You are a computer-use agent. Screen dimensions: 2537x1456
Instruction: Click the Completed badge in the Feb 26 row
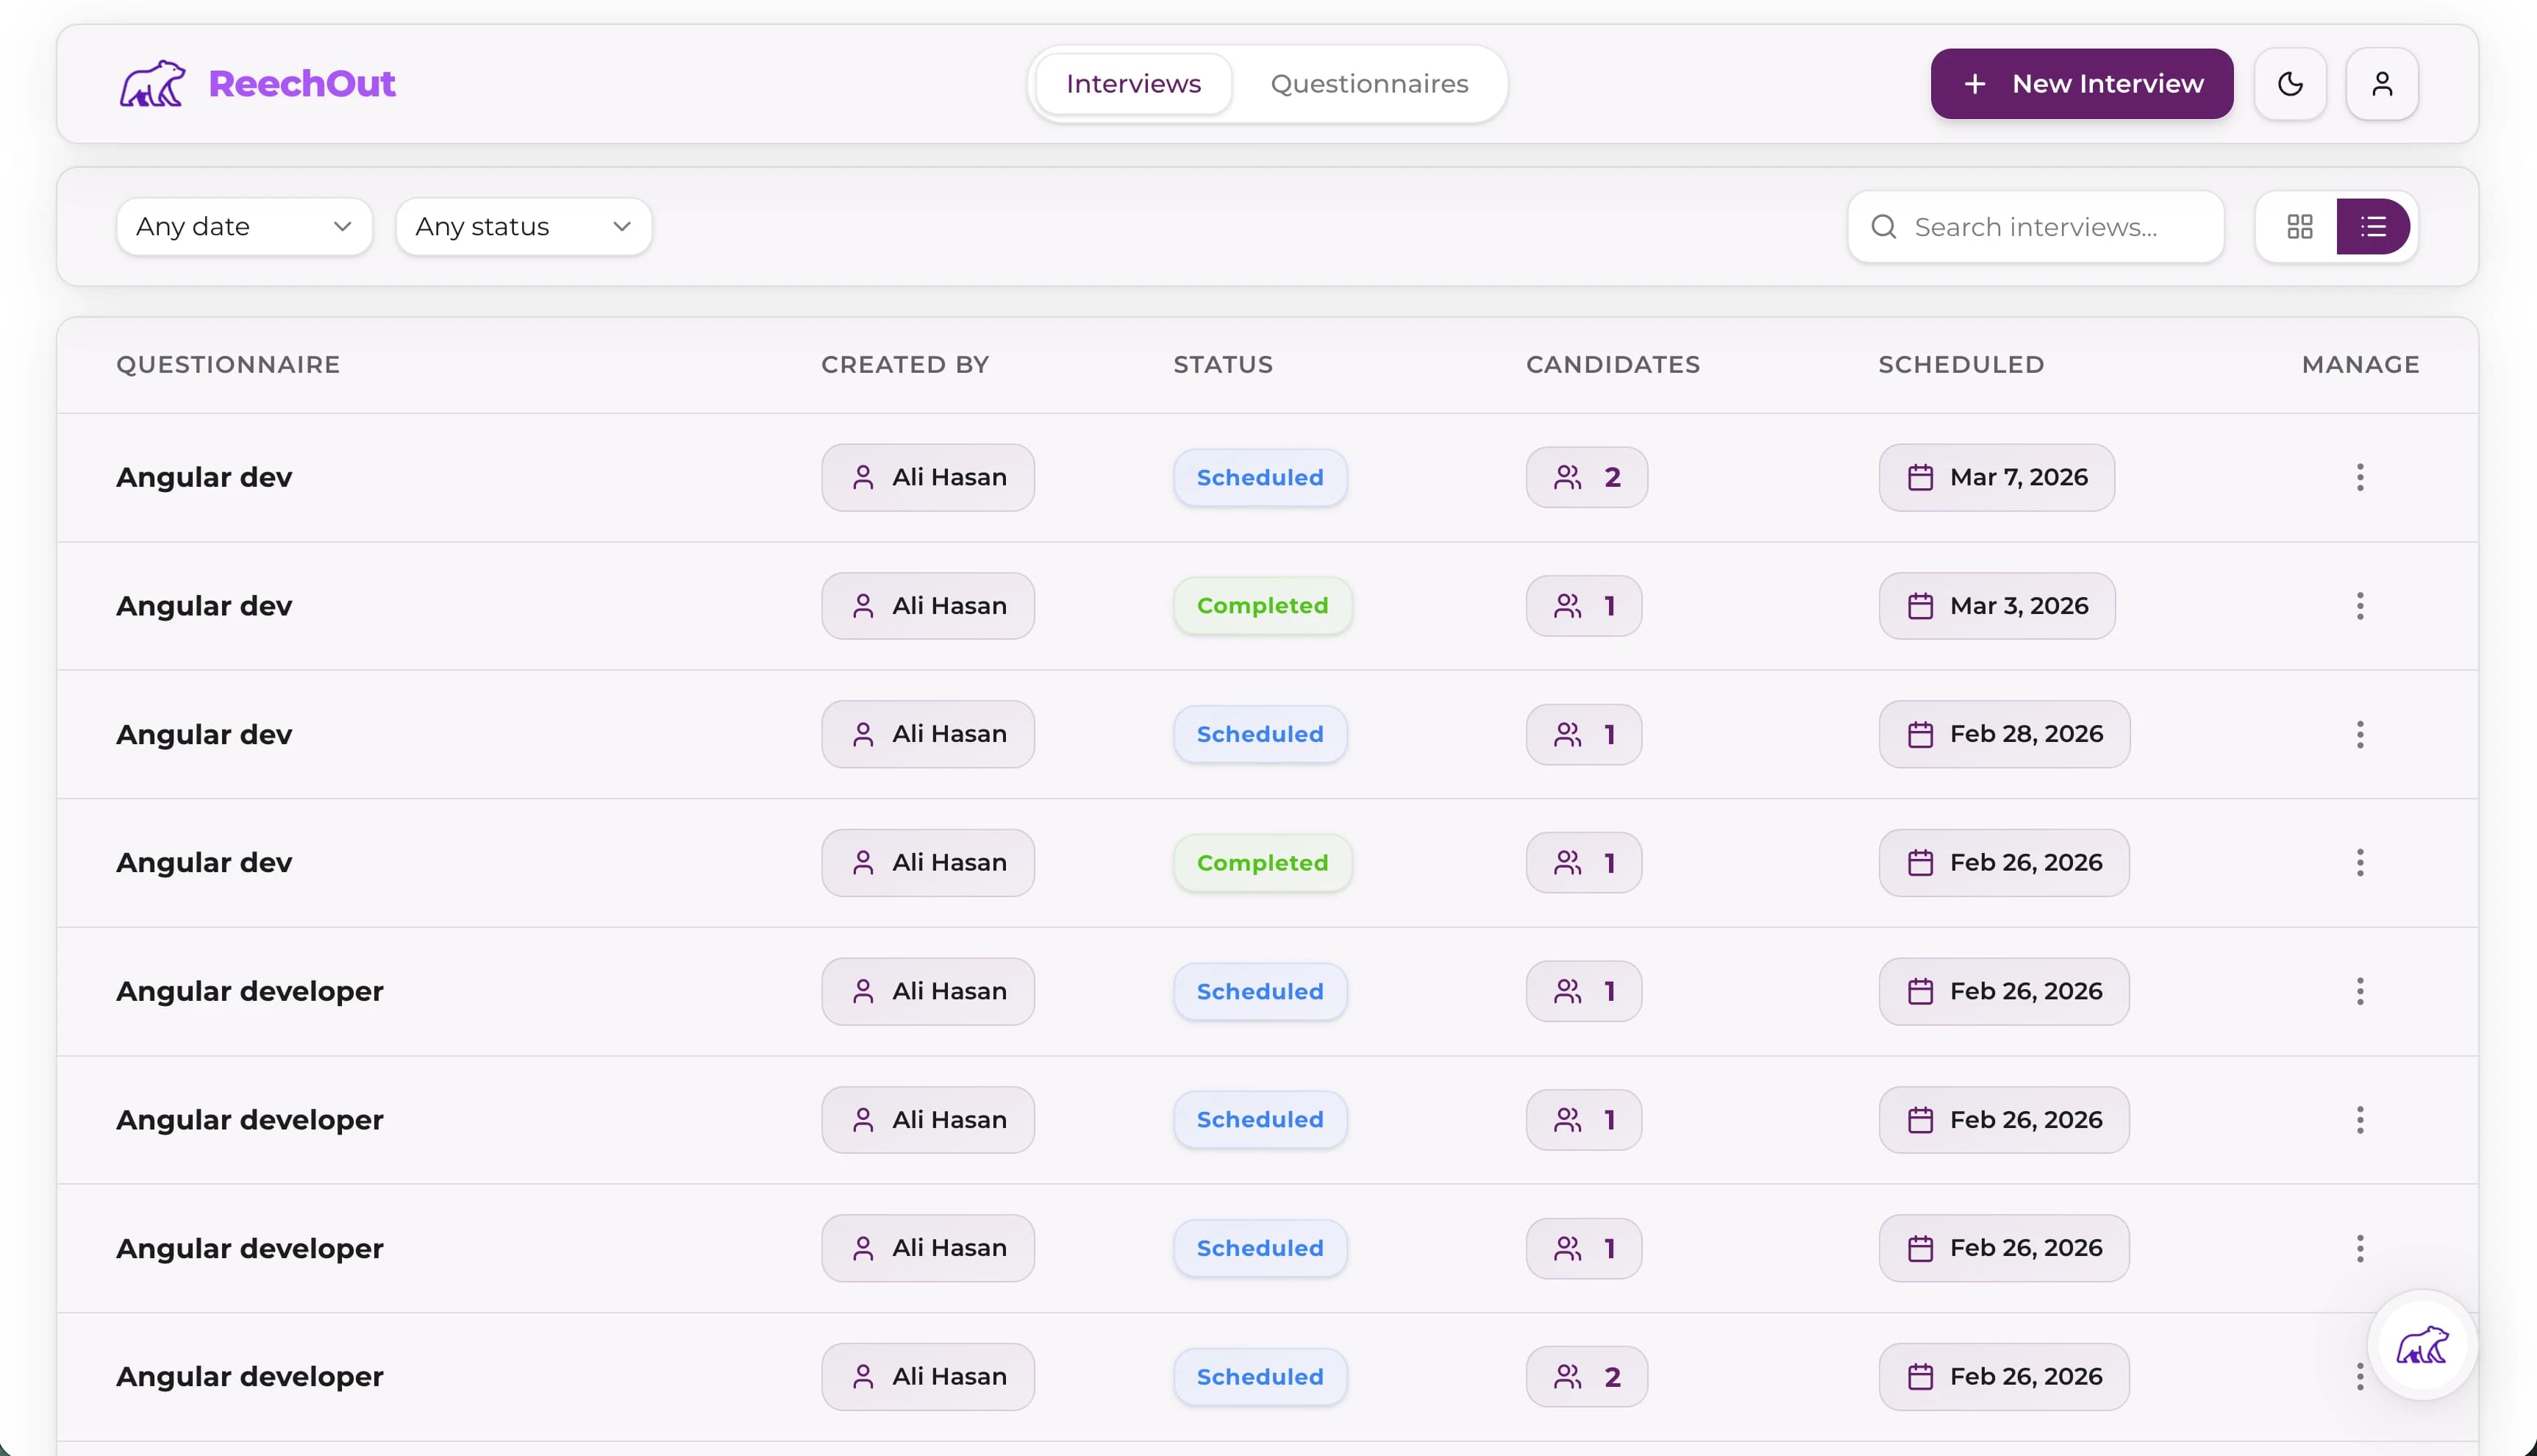[x=1262, y=862]
